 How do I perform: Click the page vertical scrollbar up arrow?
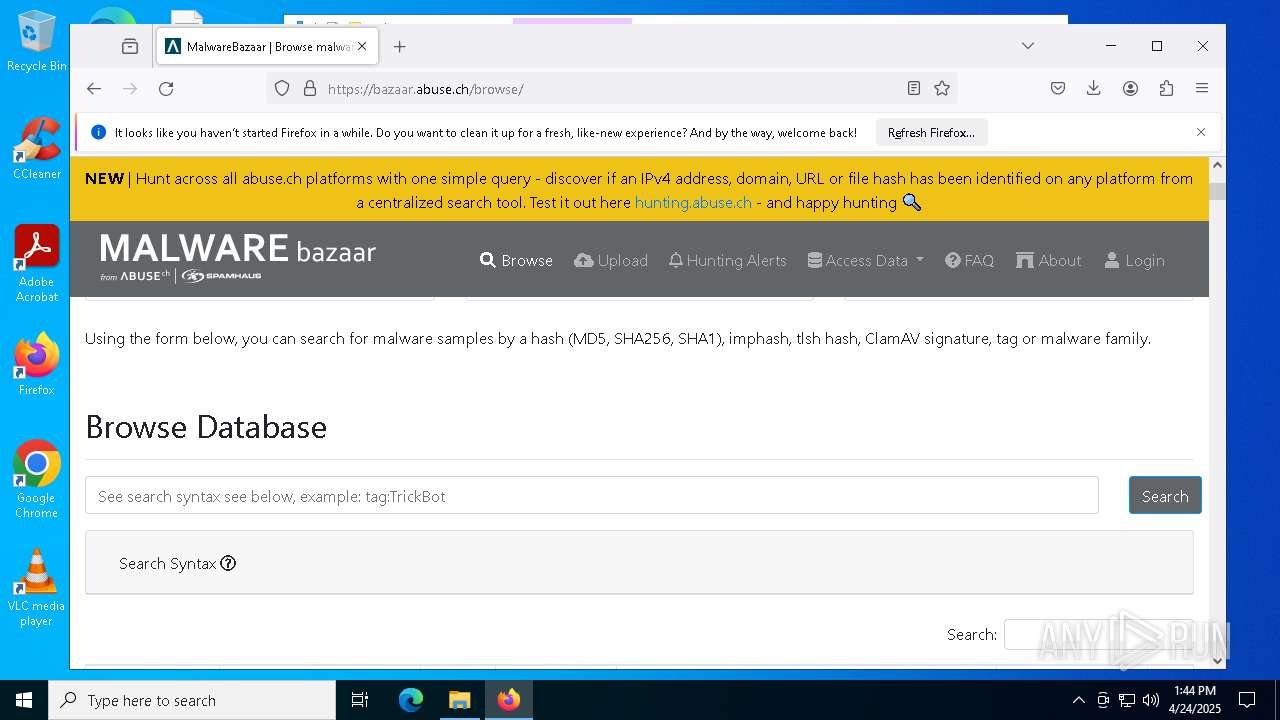(1217, 165)
